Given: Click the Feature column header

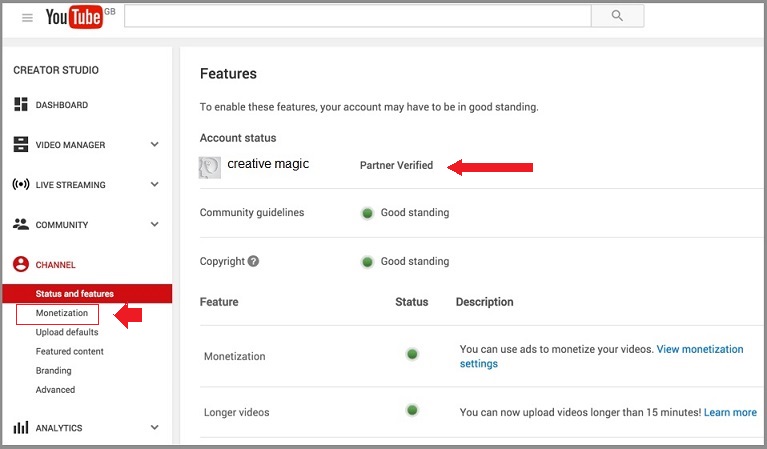Looking at the screenshot, I should (x=219, y=302).
